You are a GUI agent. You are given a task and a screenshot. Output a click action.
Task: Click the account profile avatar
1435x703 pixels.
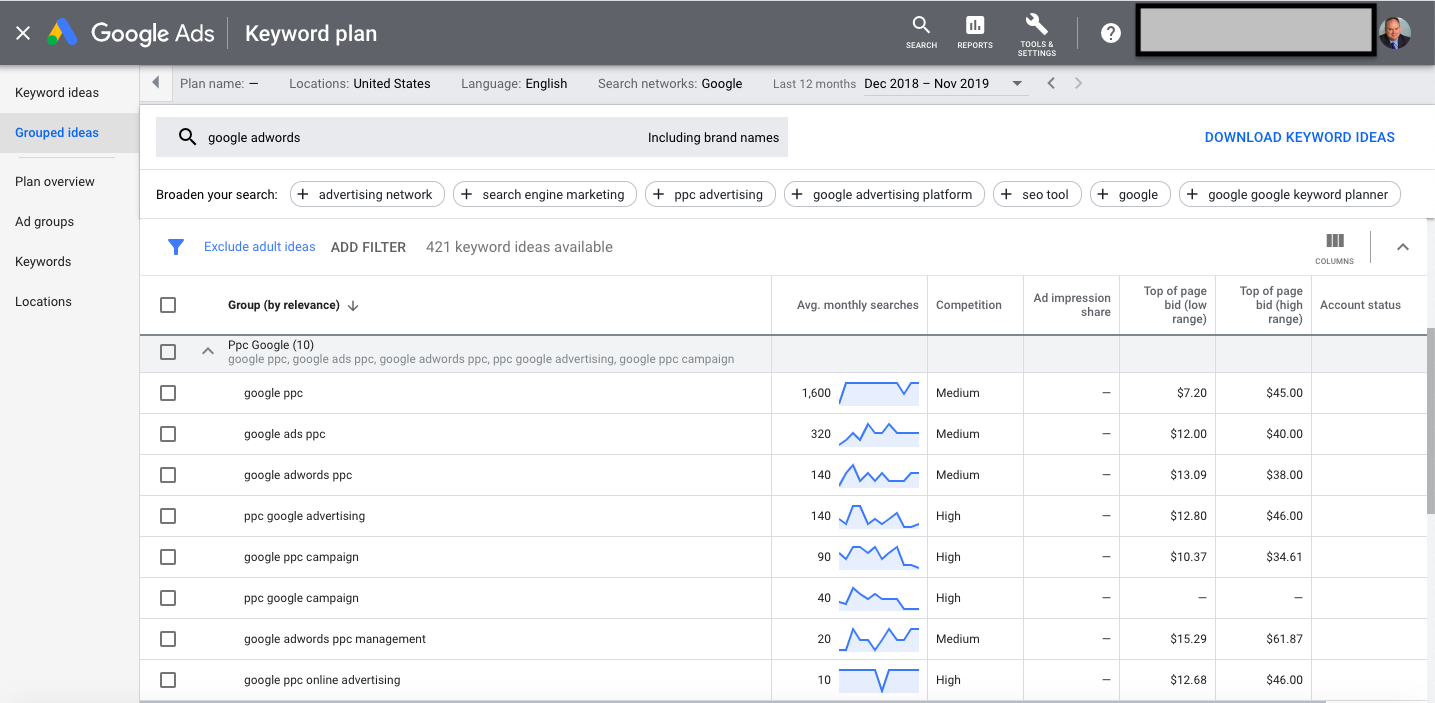coord(1394,32)
